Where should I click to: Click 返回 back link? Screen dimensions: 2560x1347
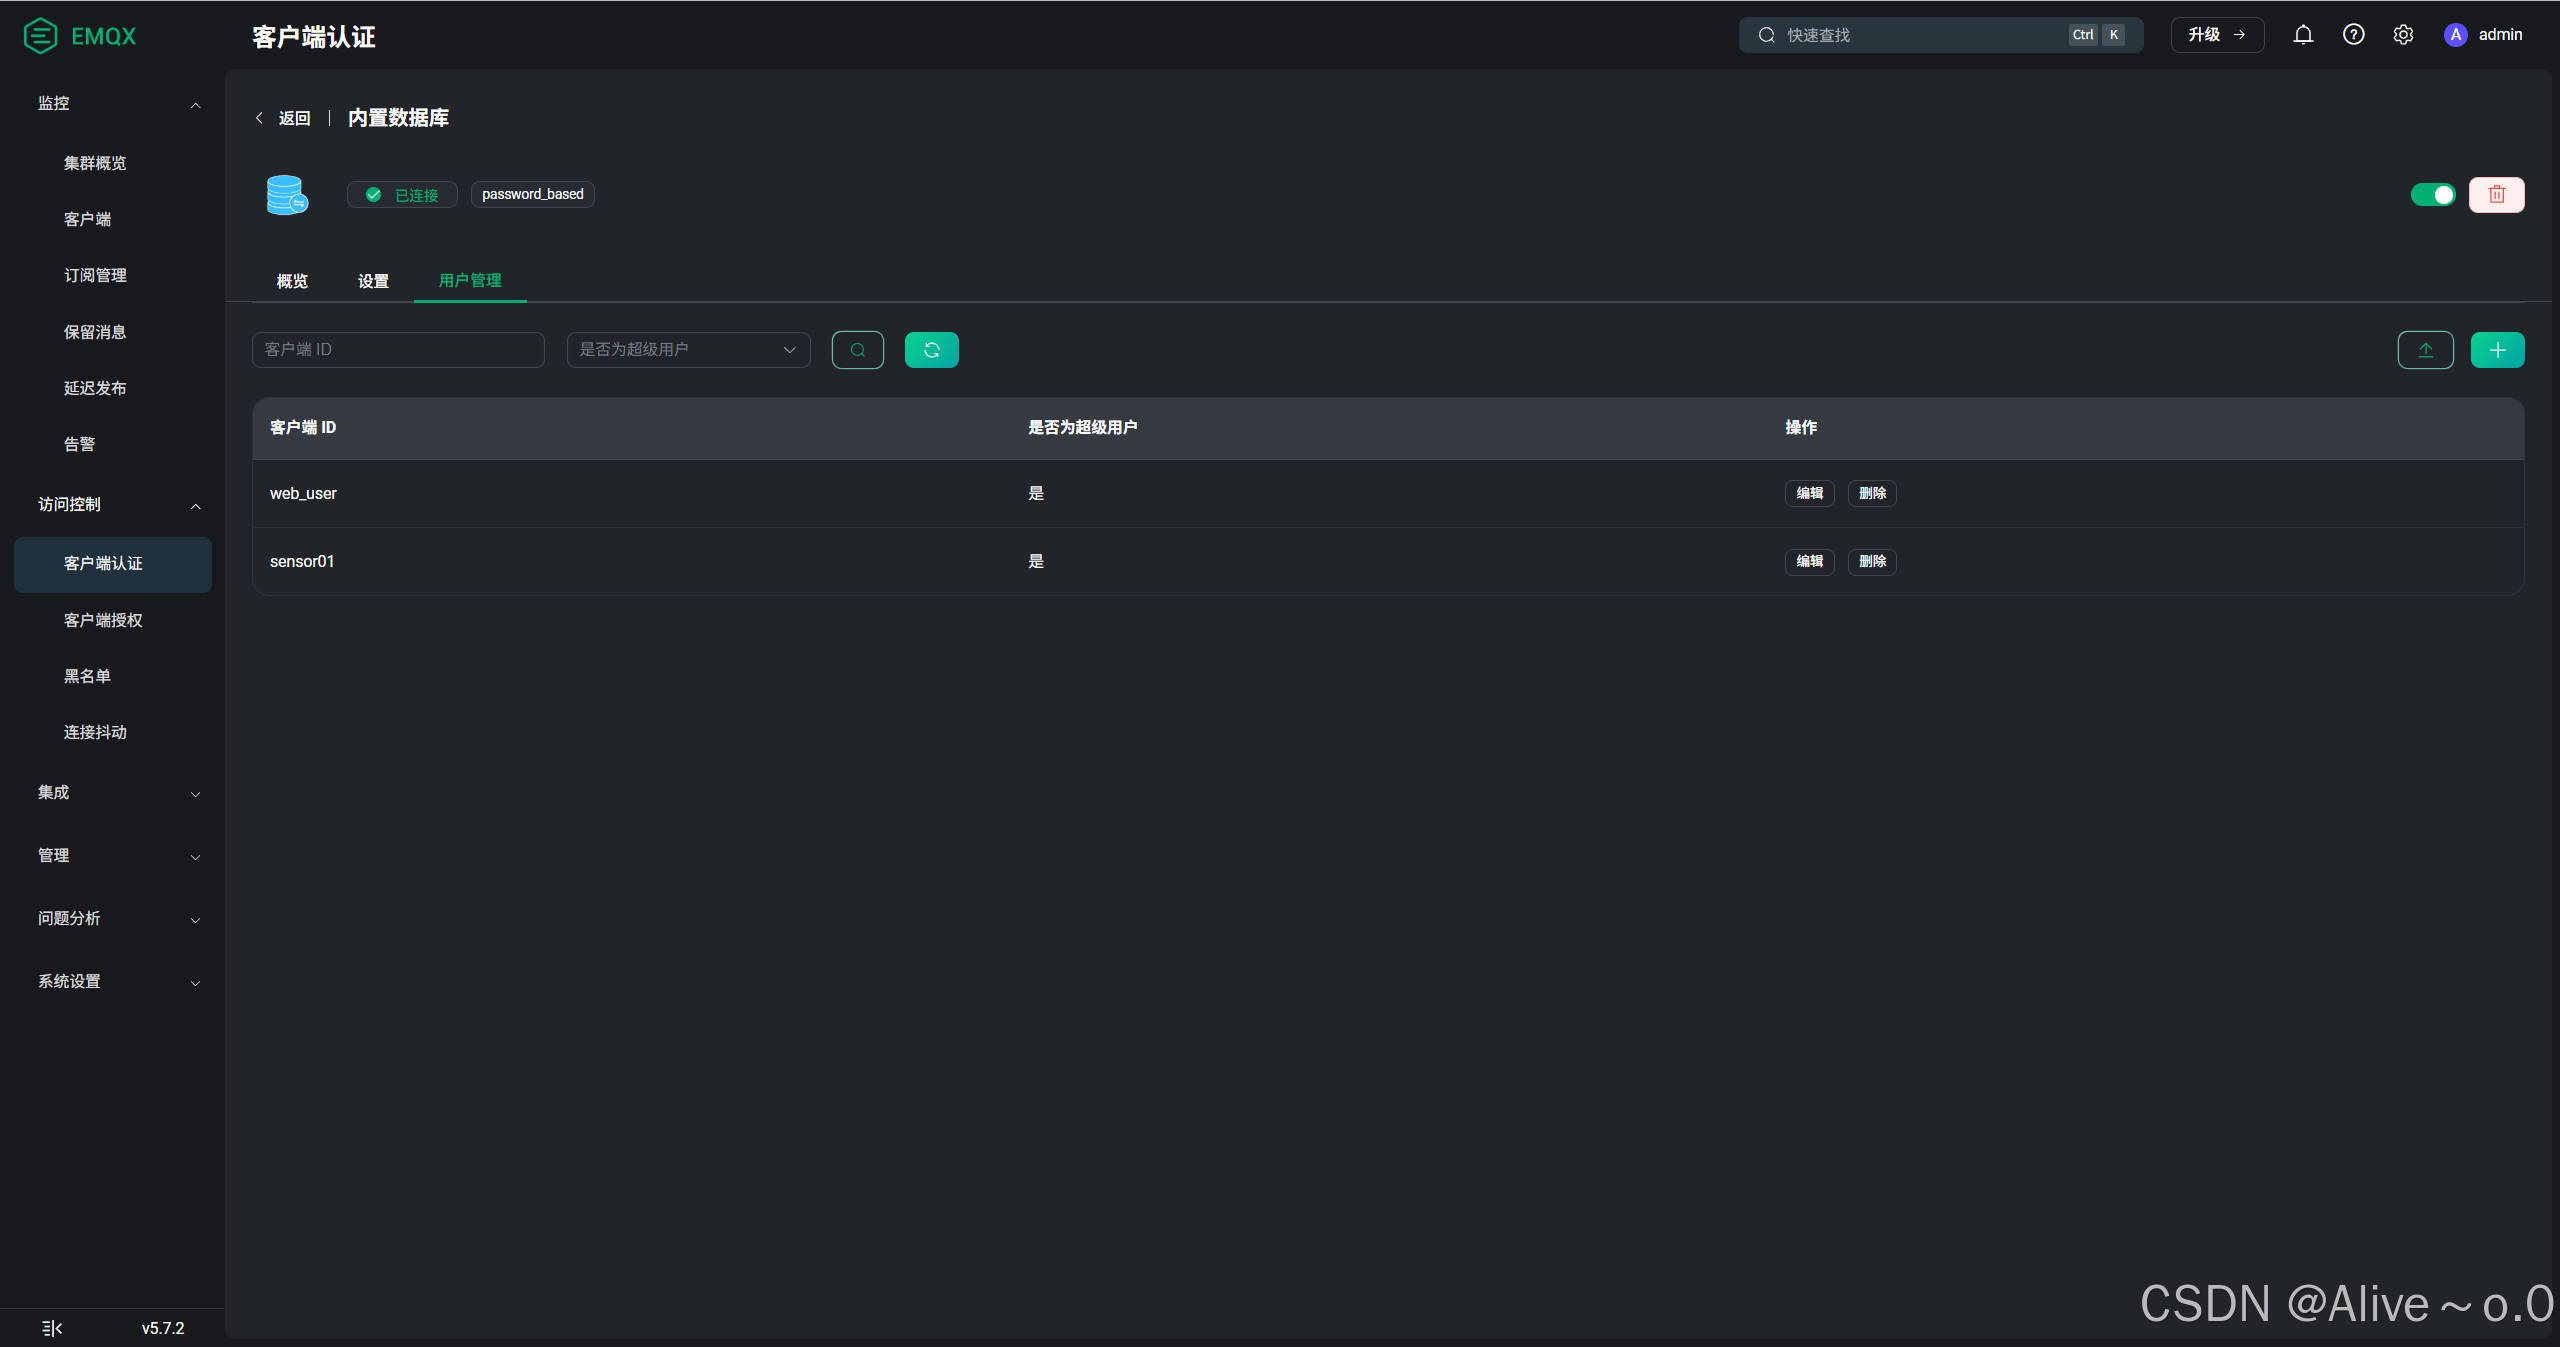[293, 118]
